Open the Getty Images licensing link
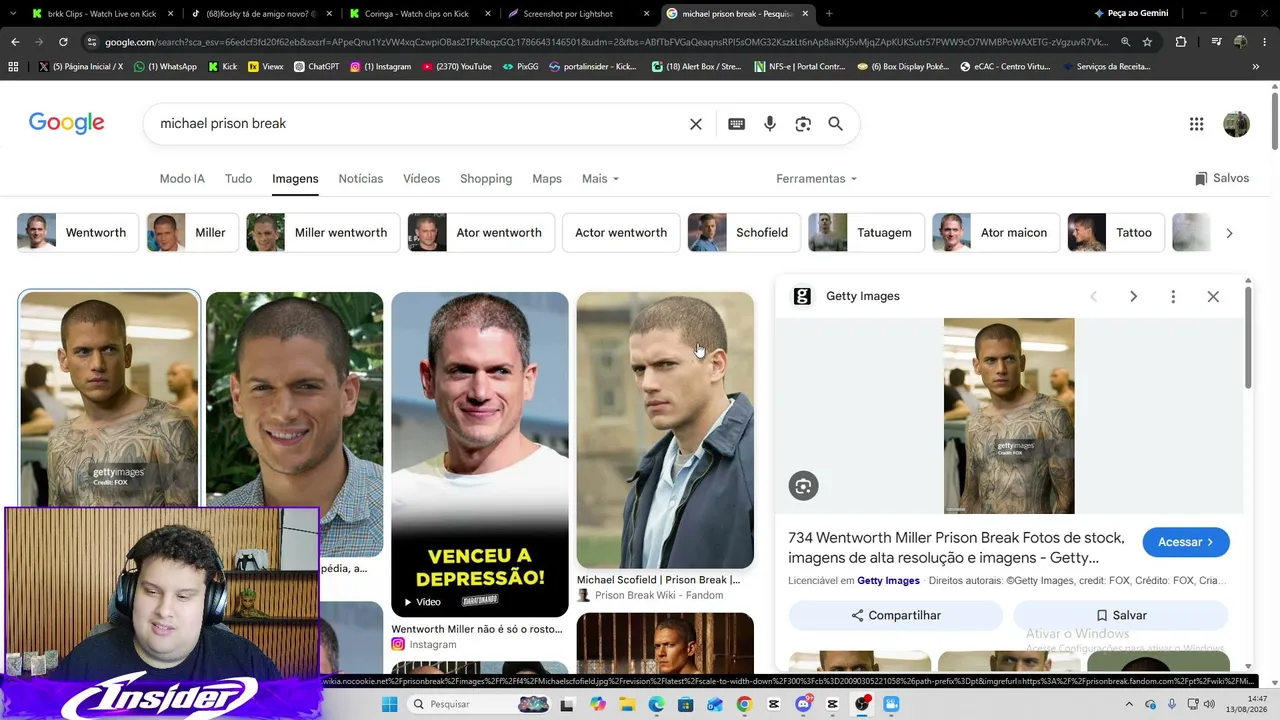Screen dimensions: 1280x720 point(888,581)
